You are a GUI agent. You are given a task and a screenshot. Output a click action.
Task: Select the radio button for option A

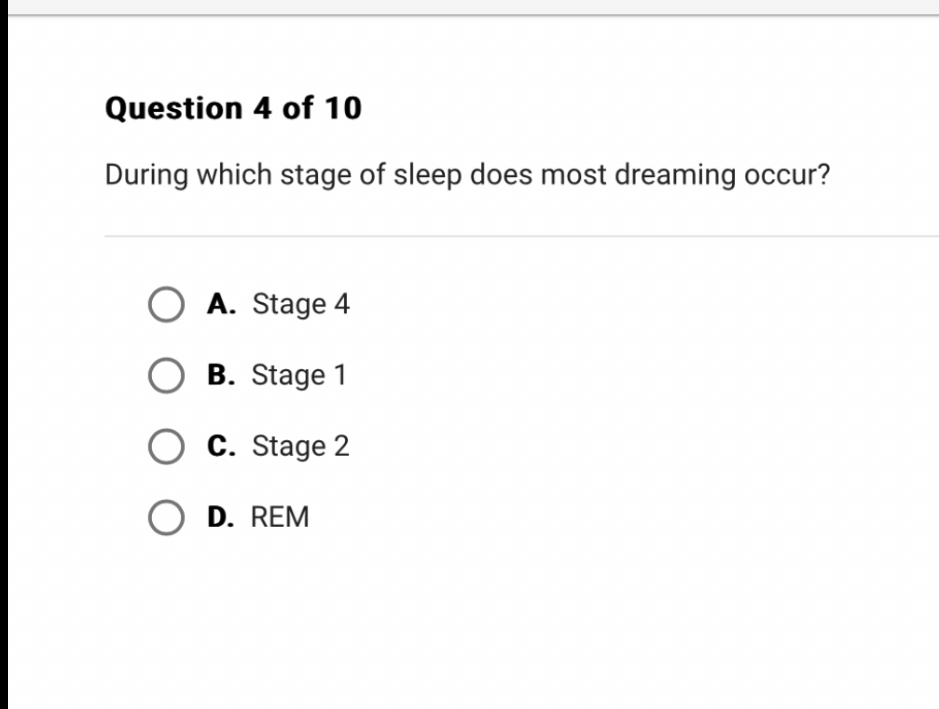pos(168,304)
